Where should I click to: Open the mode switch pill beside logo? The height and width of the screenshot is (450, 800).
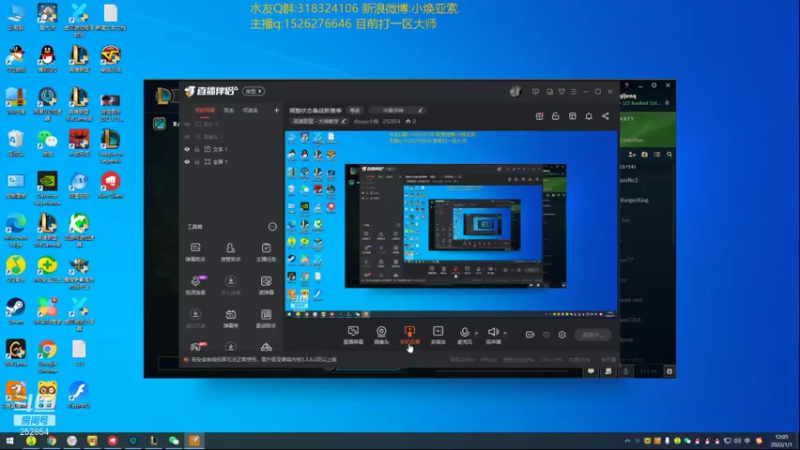tap(253, 91)
